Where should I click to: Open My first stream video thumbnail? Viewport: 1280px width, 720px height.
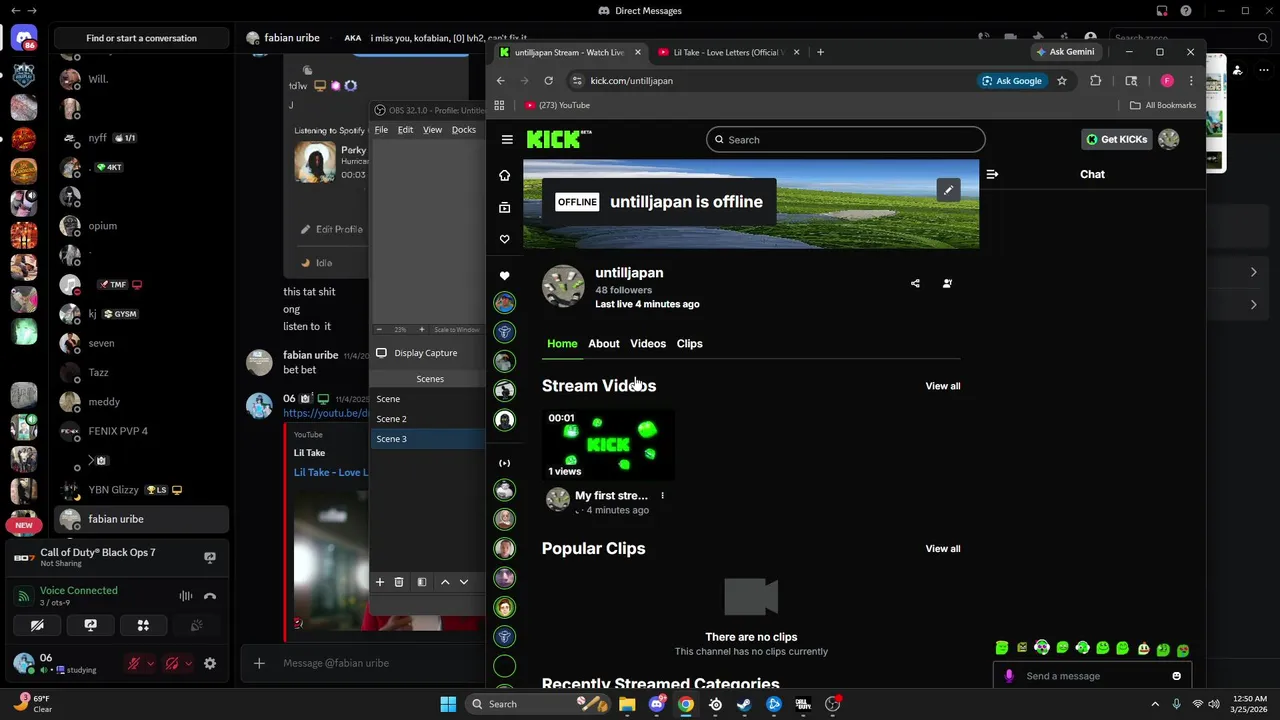[x=608, y=445]
